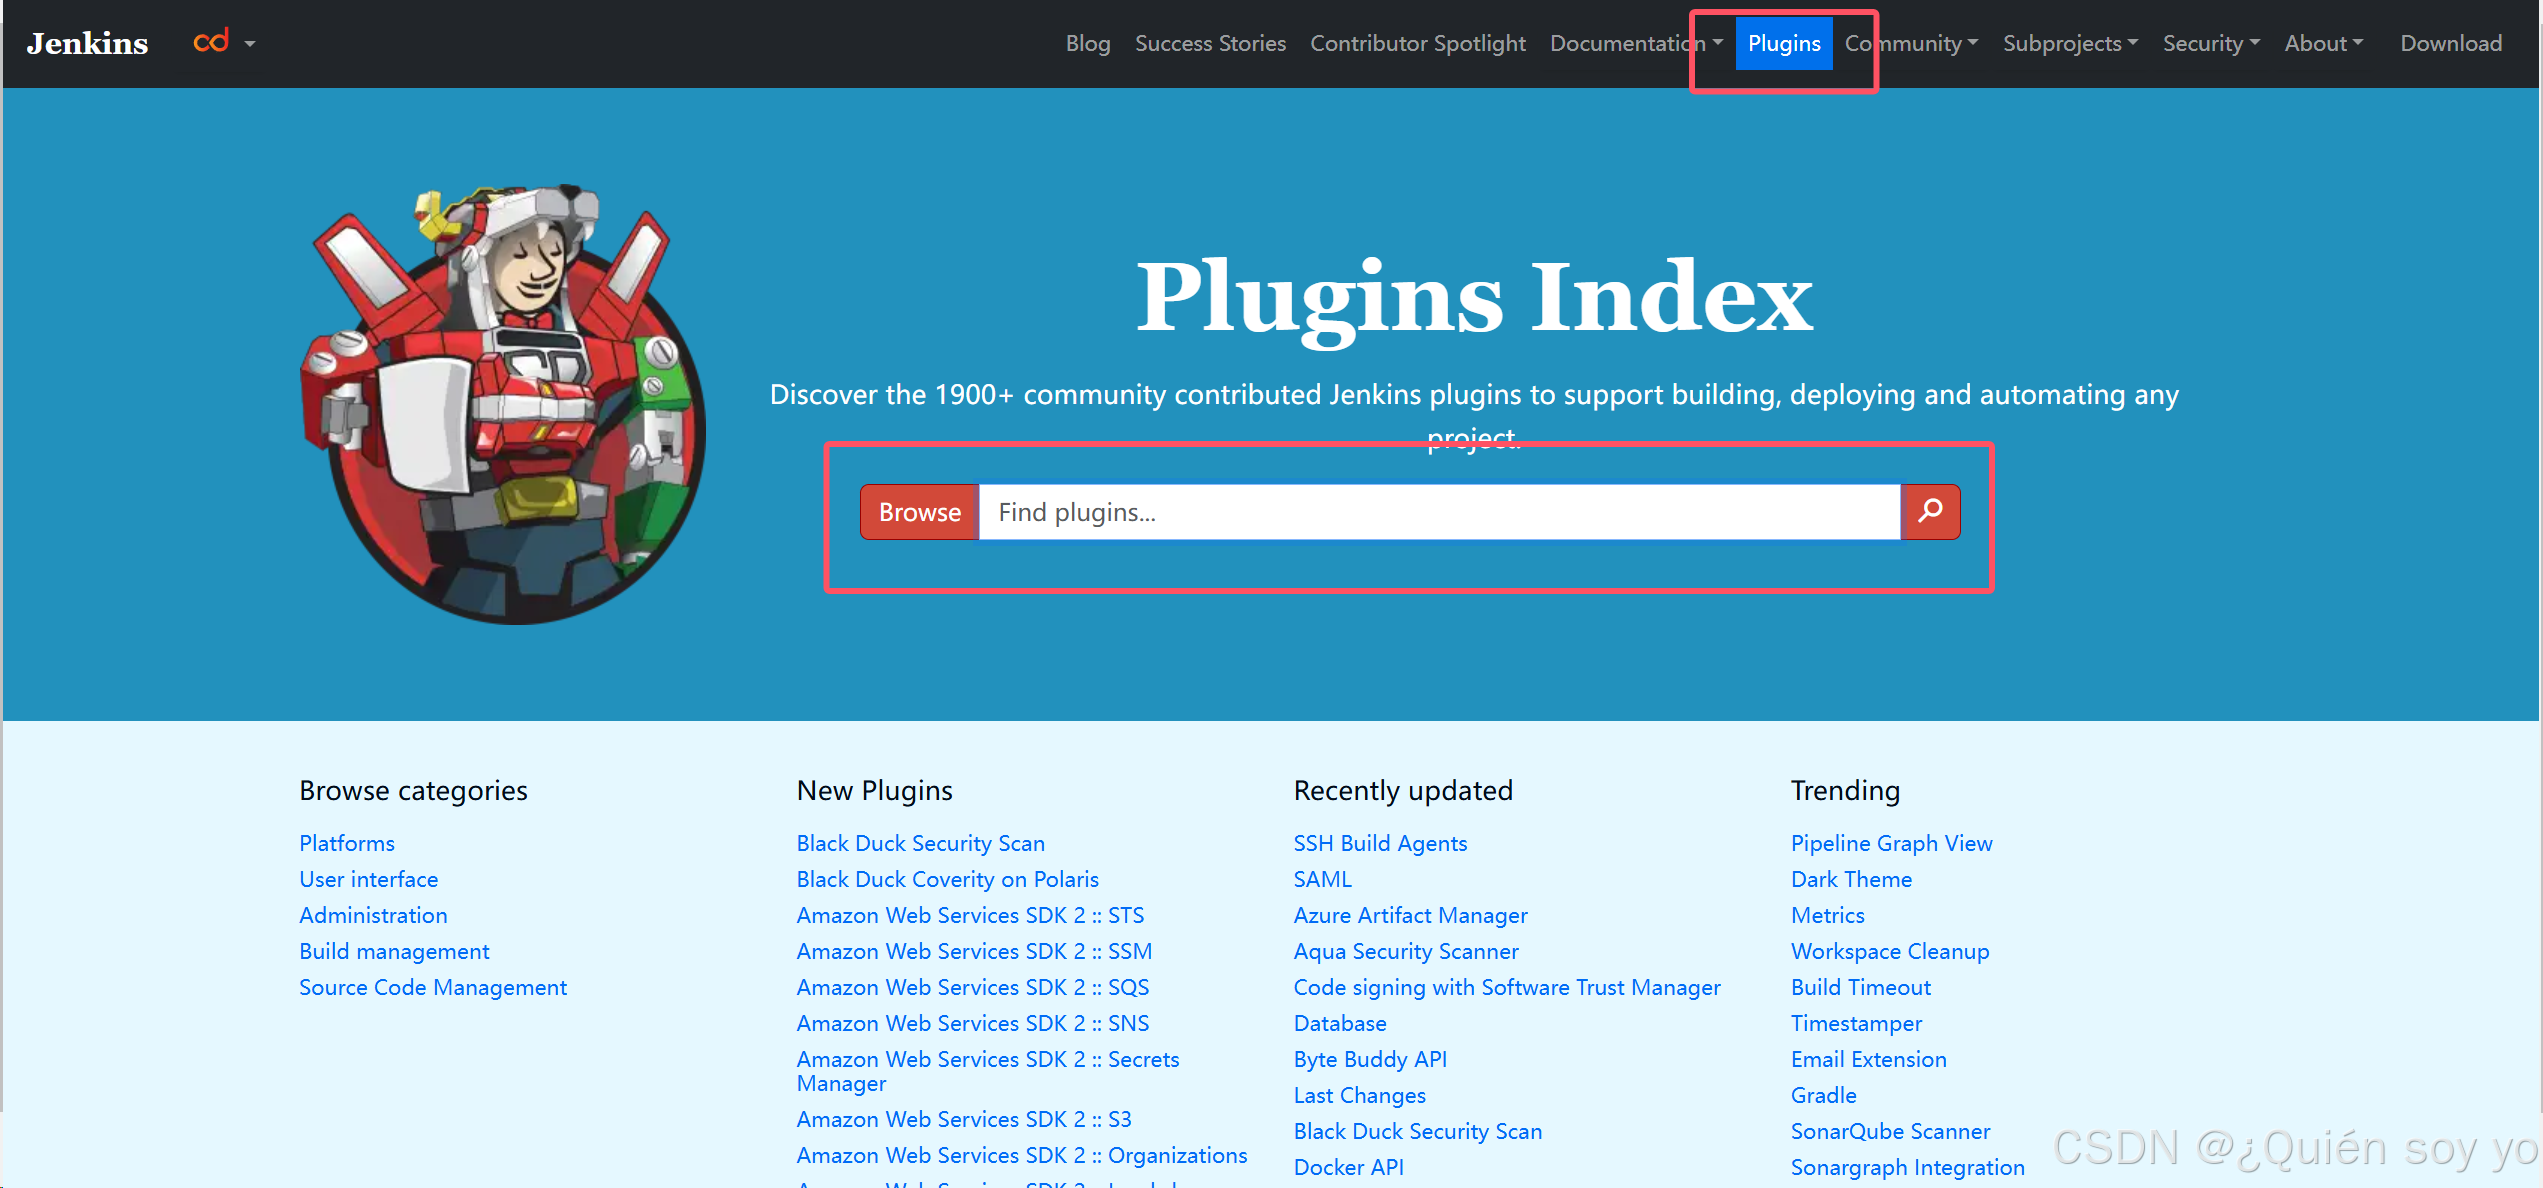
Task: Open the SonarQube Scanner plugin
Action: pos(1890,1131)
